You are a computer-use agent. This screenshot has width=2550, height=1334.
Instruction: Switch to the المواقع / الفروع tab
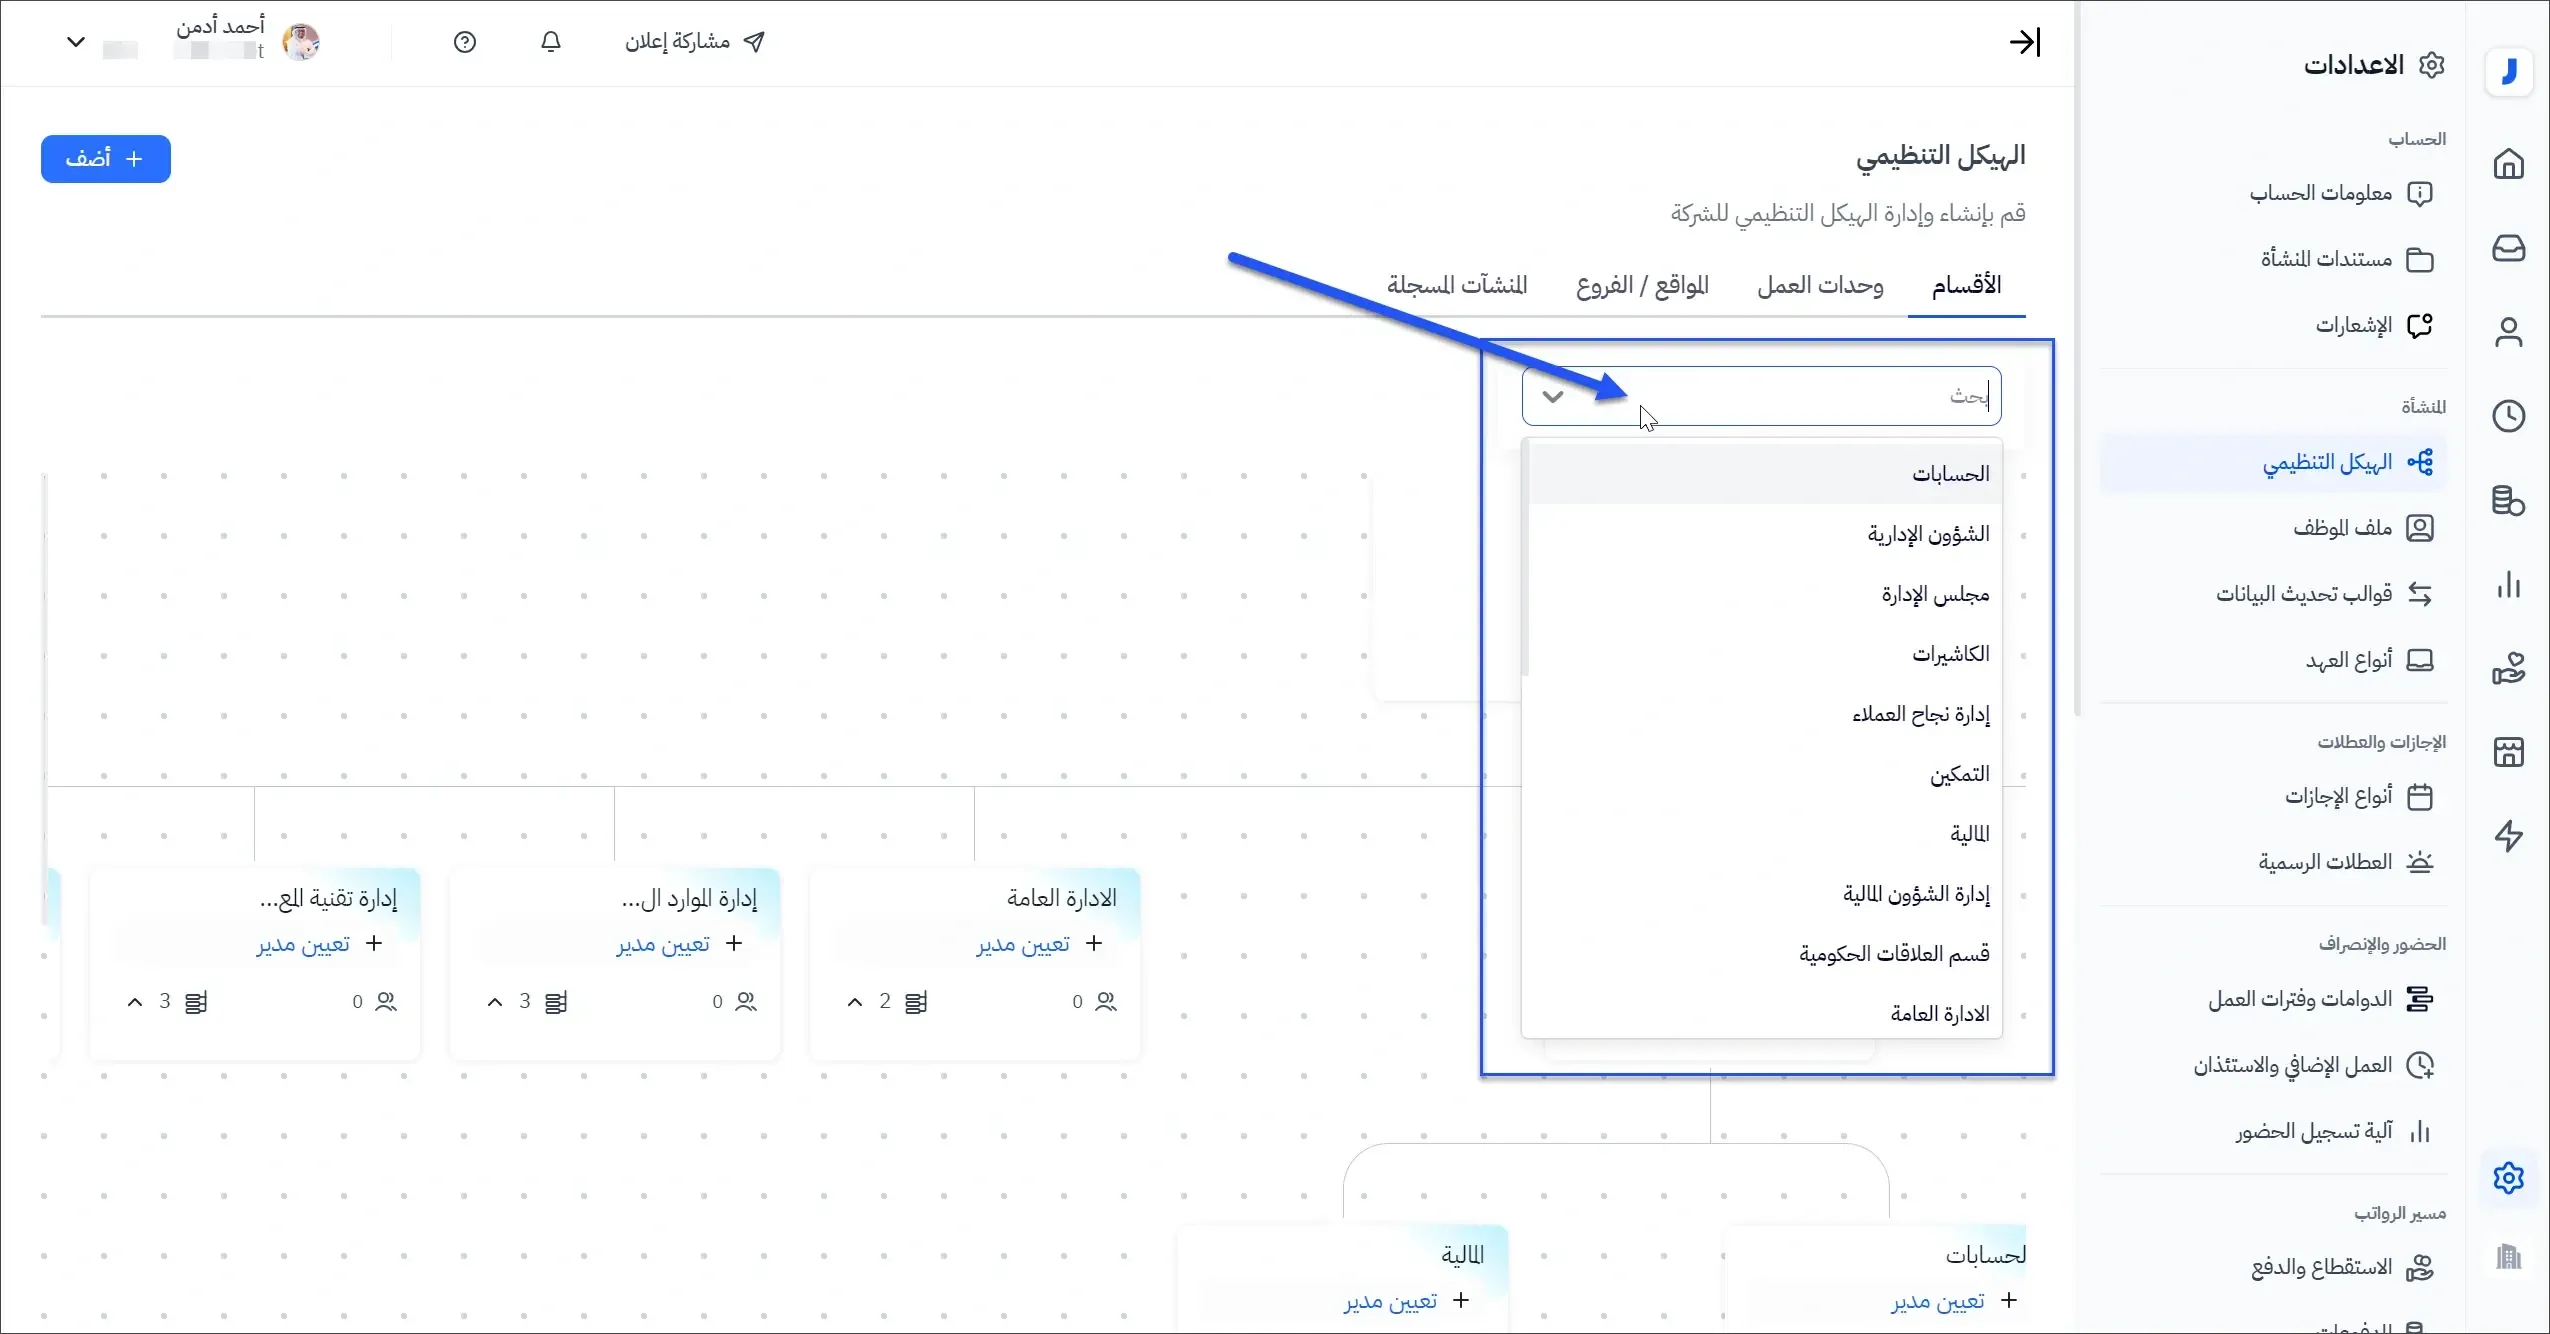tap(1641, 286)
